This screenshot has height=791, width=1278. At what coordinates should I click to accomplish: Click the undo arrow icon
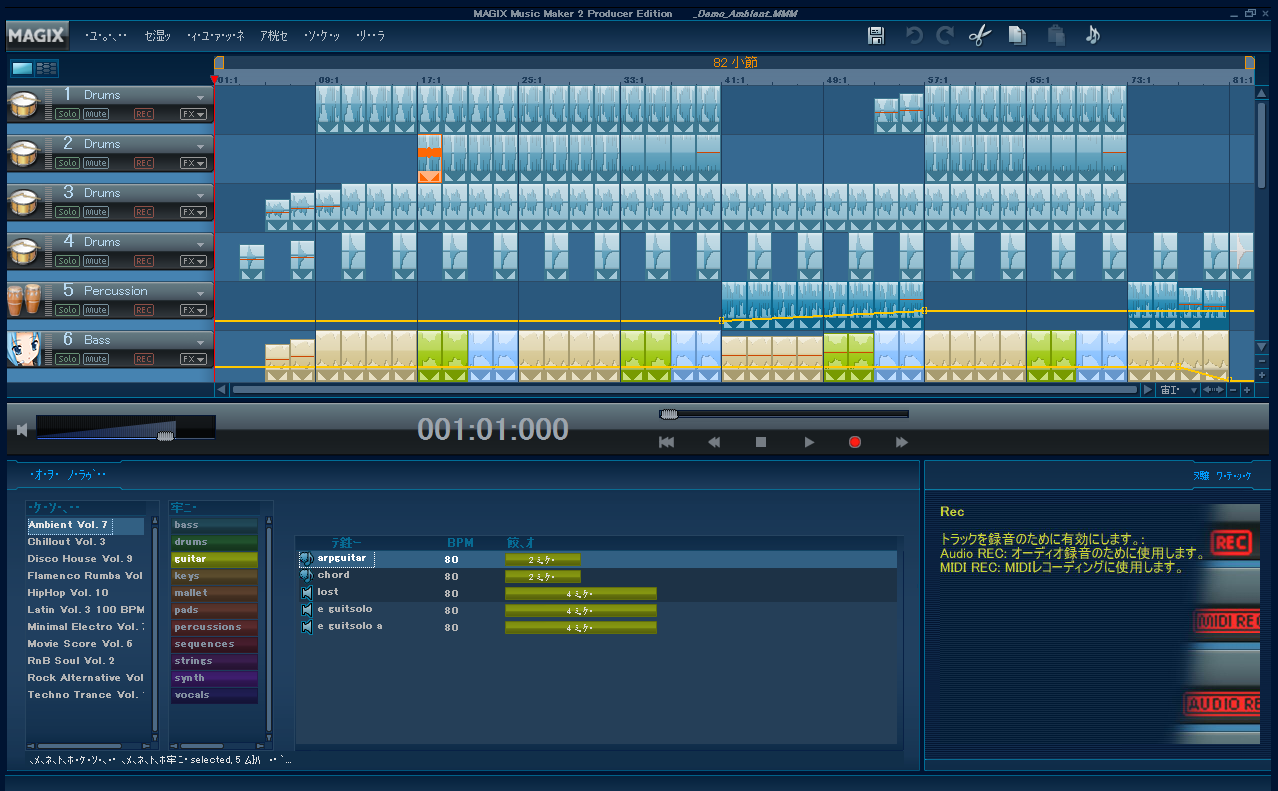pyautogui.click(x=913, y=36)
